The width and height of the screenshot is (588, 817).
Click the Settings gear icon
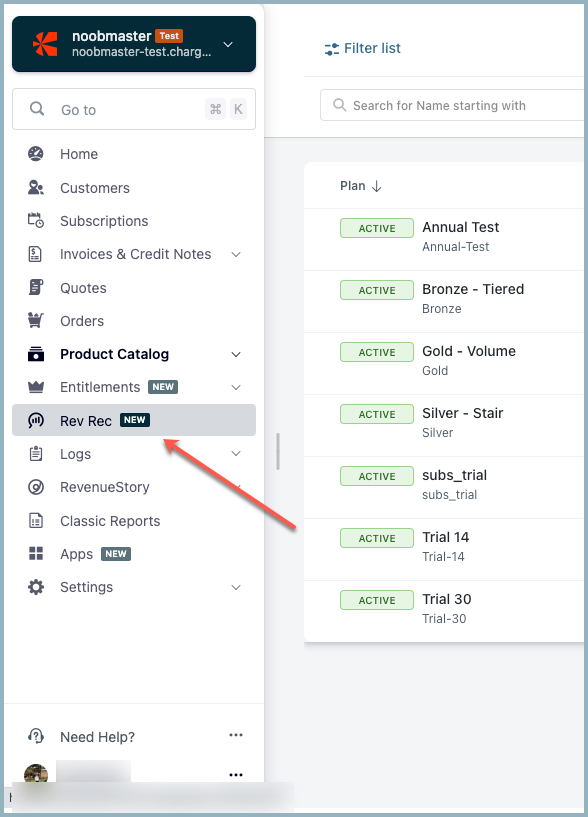35,587
